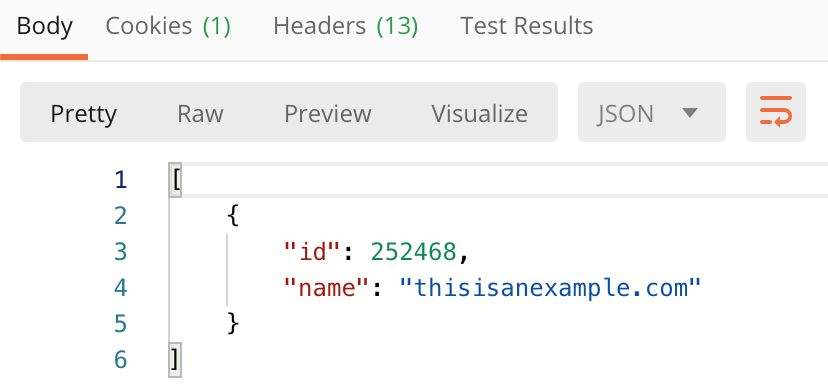Image resolution: width=828 pixels, height=390 pixels.
Task: Click line number 2 in the gutter
Action: tap(121, 216)
